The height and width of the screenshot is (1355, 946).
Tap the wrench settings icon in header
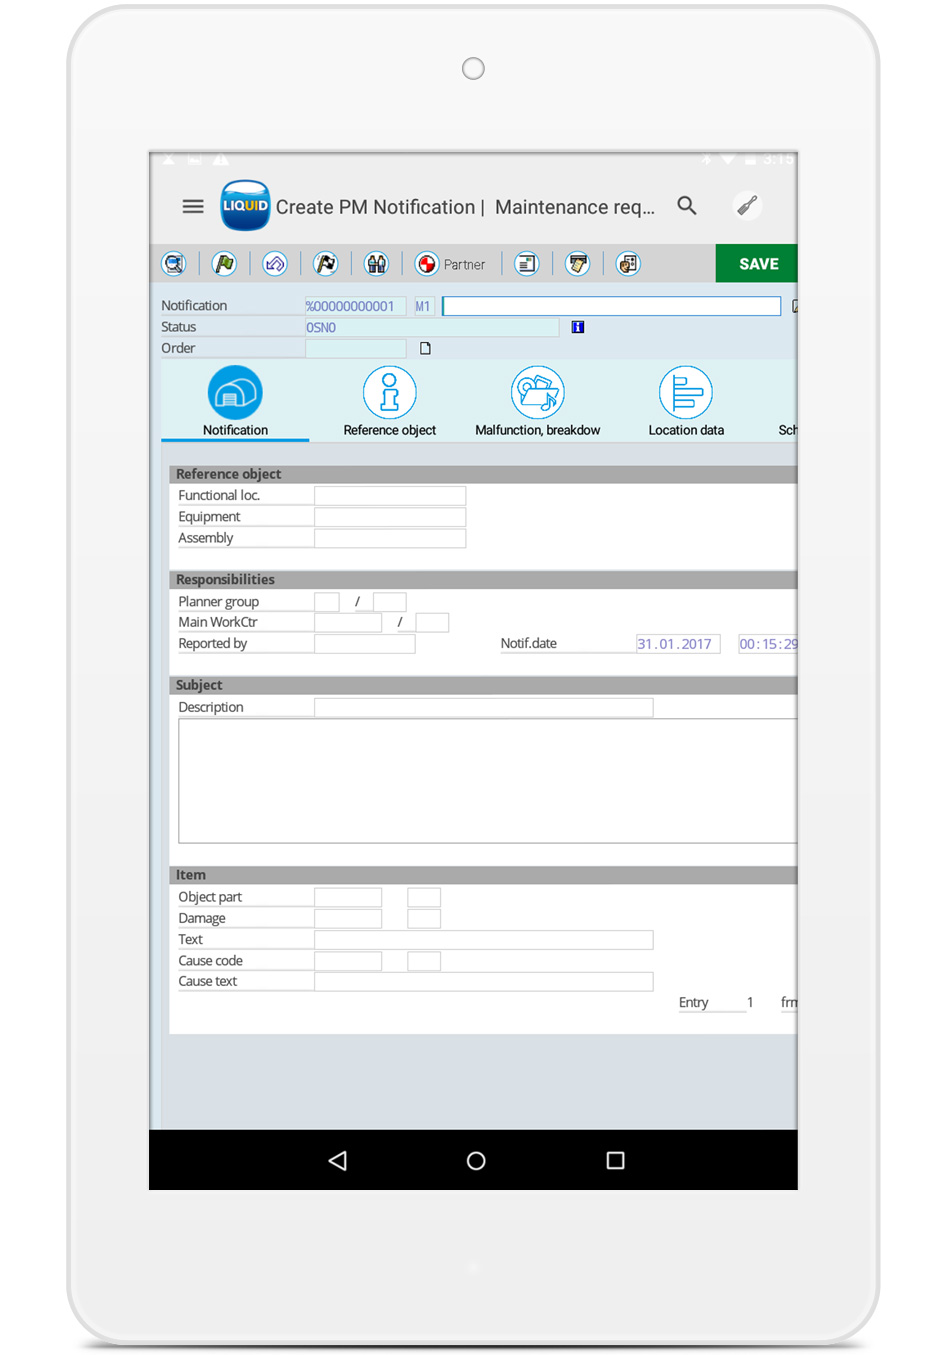[747, 206]
